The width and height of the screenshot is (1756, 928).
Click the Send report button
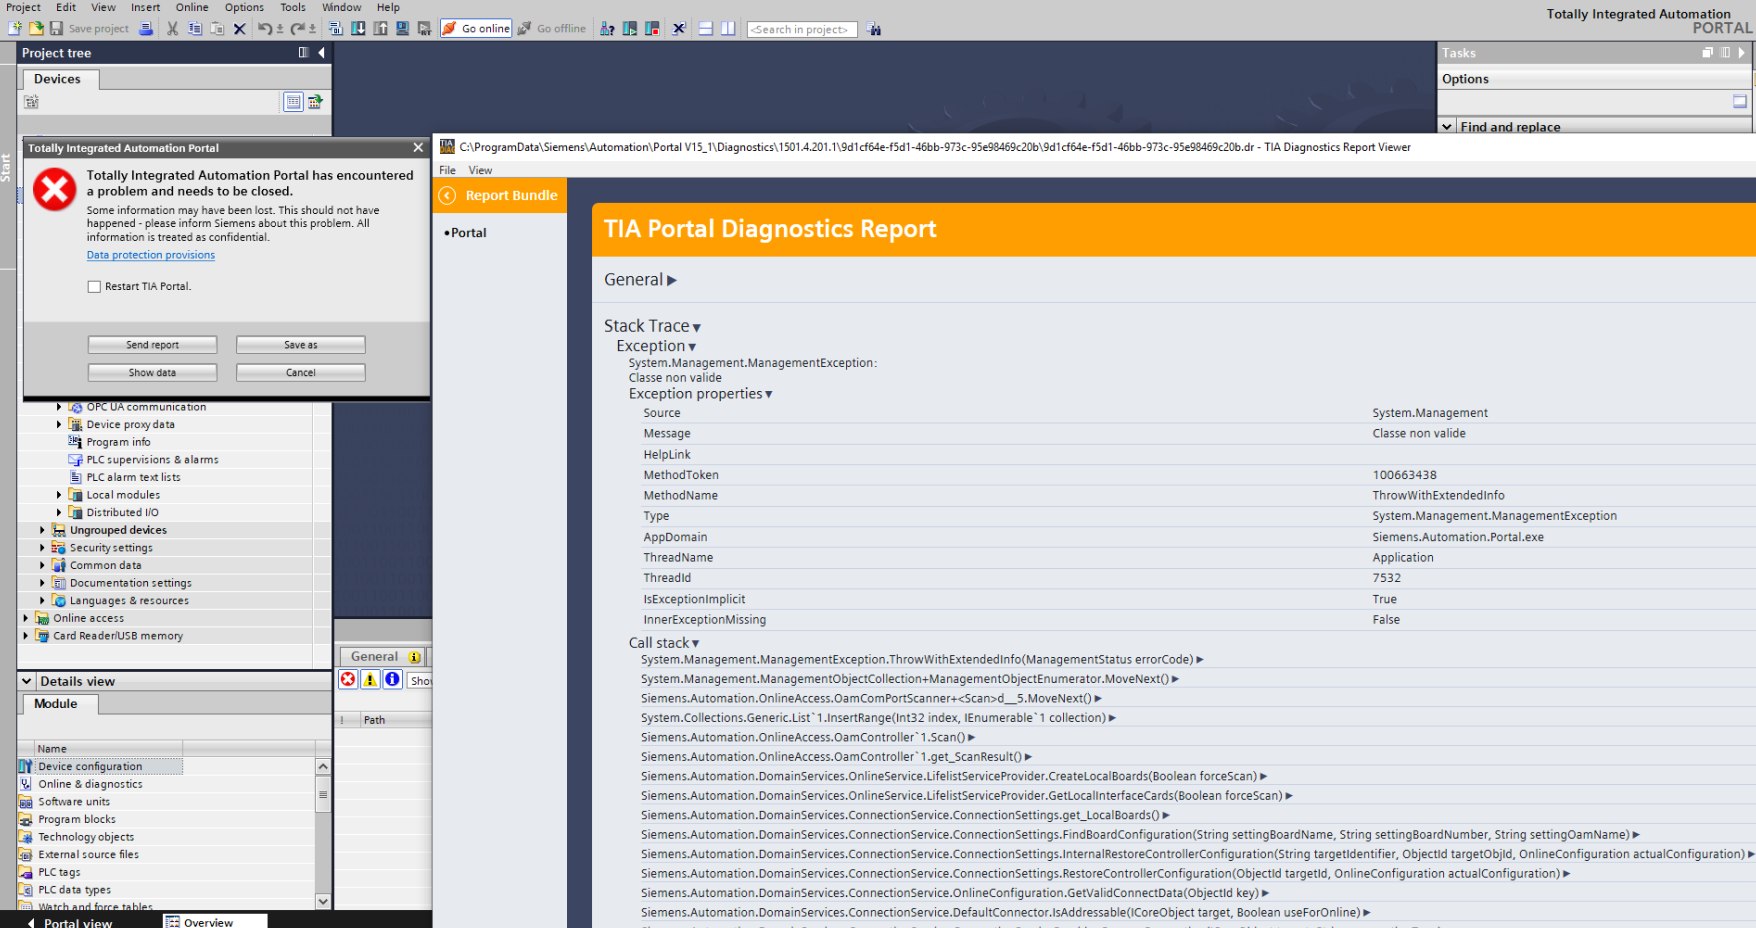(152, 345)
